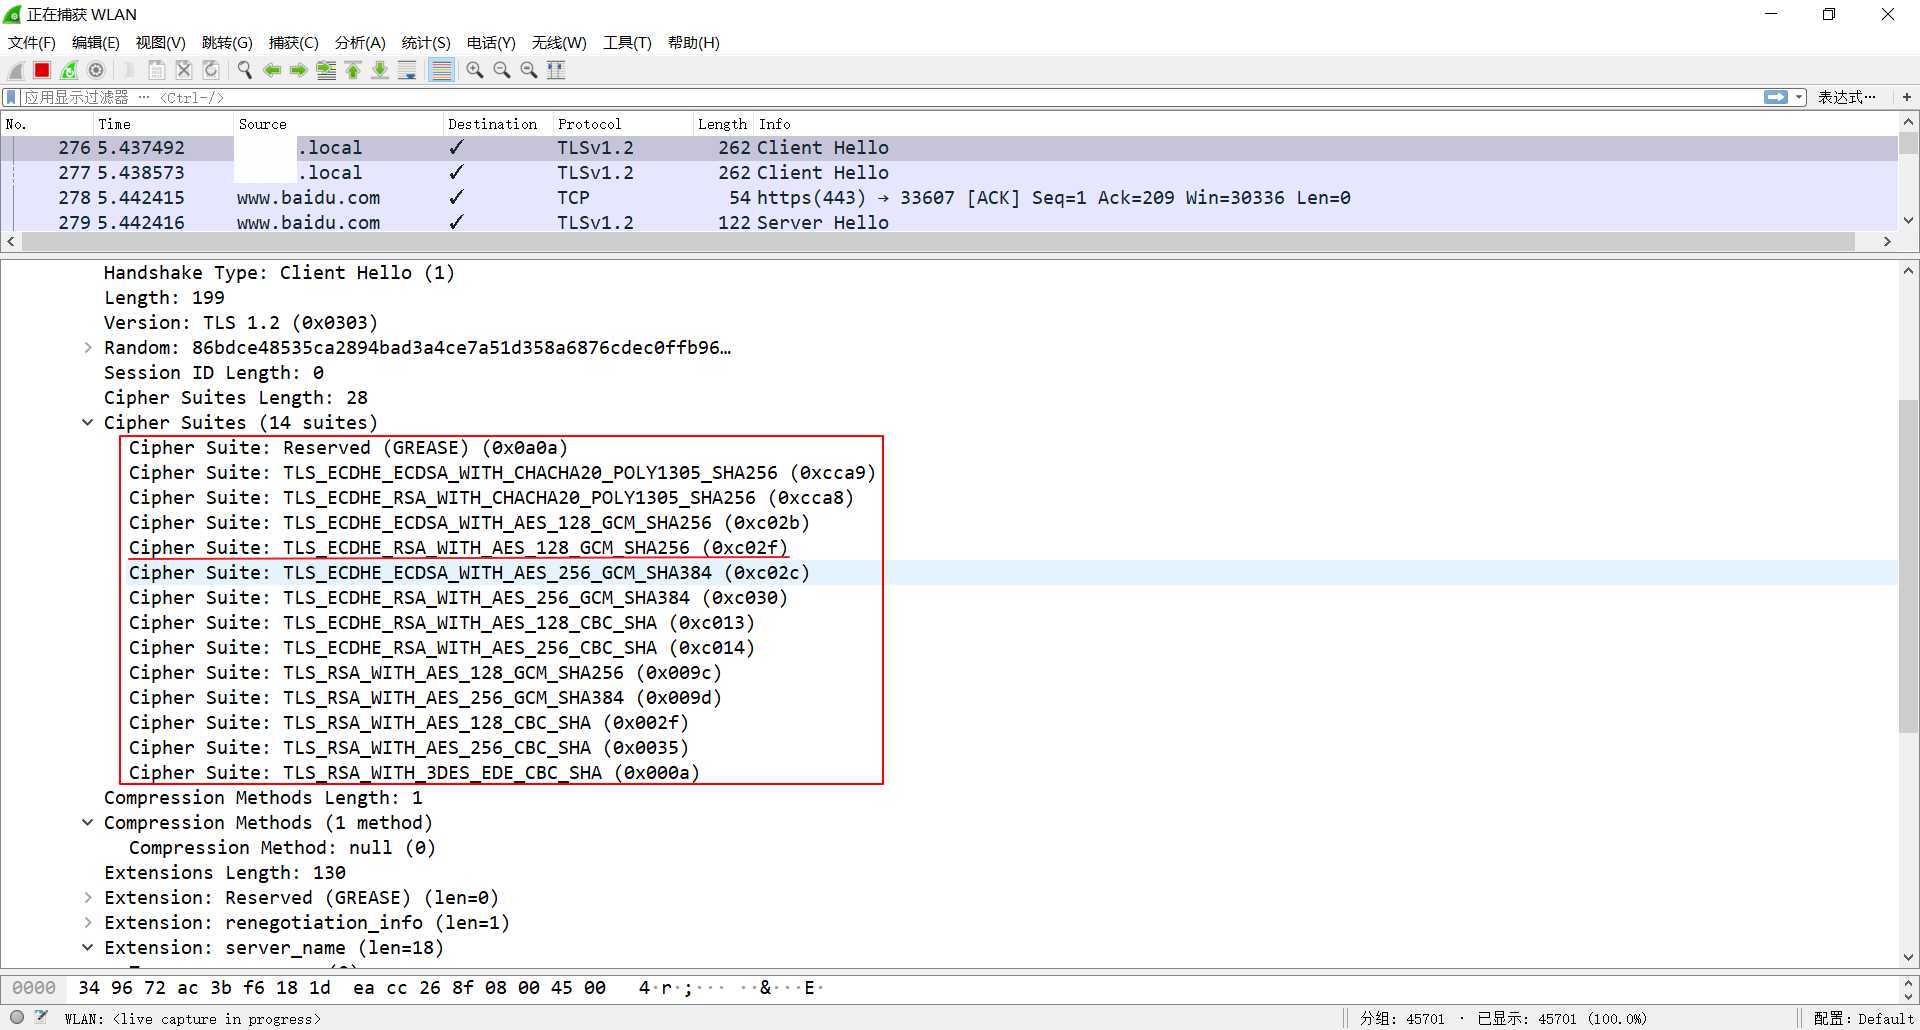Go back to previous packet

tap(272, 70)
